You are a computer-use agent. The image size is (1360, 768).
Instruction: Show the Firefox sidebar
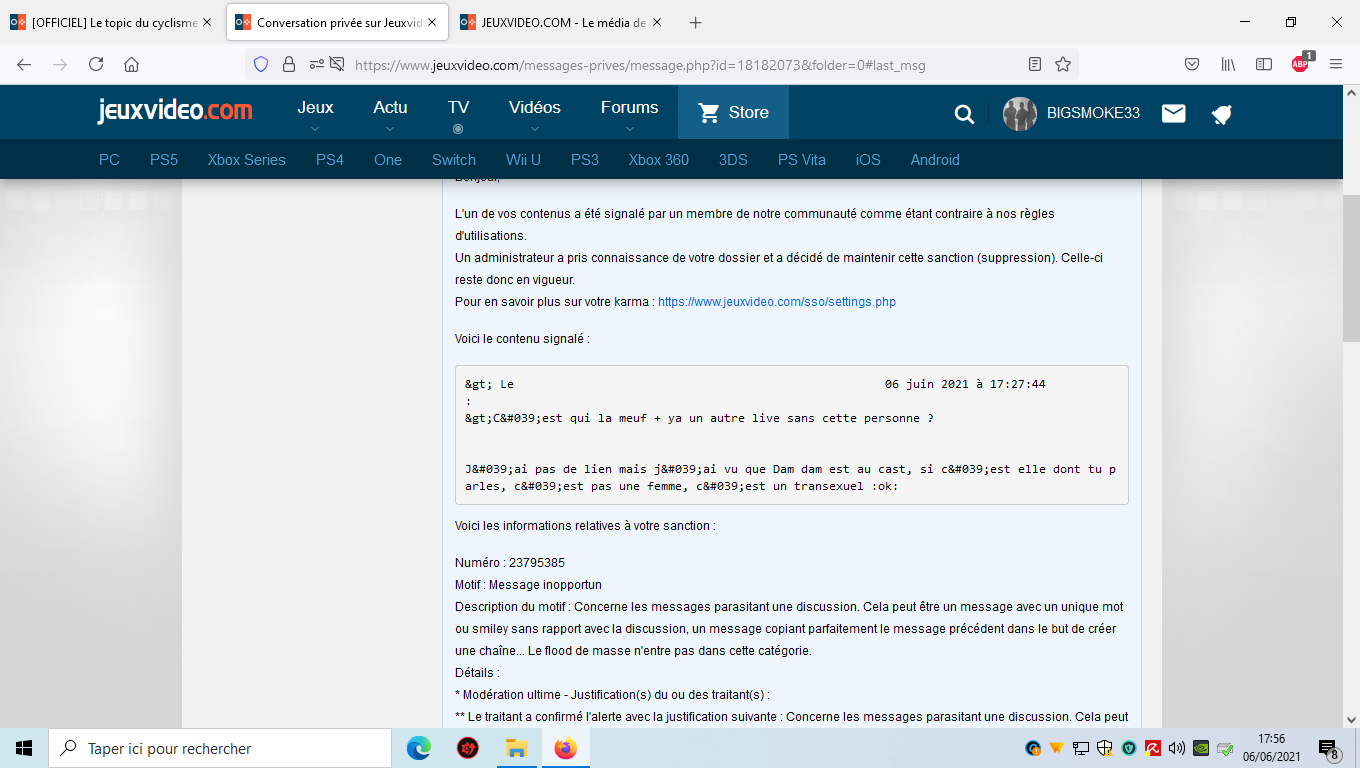pos(1264,64)
